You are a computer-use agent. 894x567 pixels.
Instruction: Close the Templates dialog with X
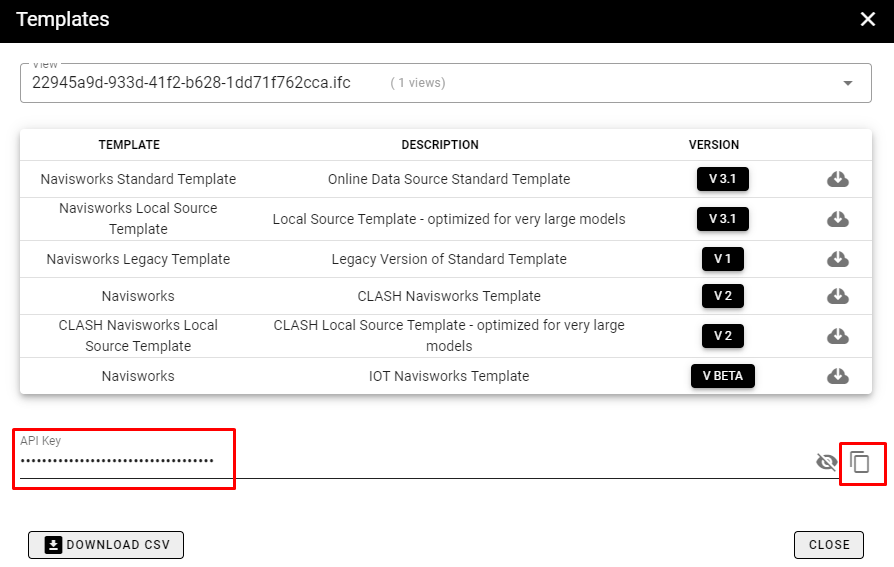(868, 19)
